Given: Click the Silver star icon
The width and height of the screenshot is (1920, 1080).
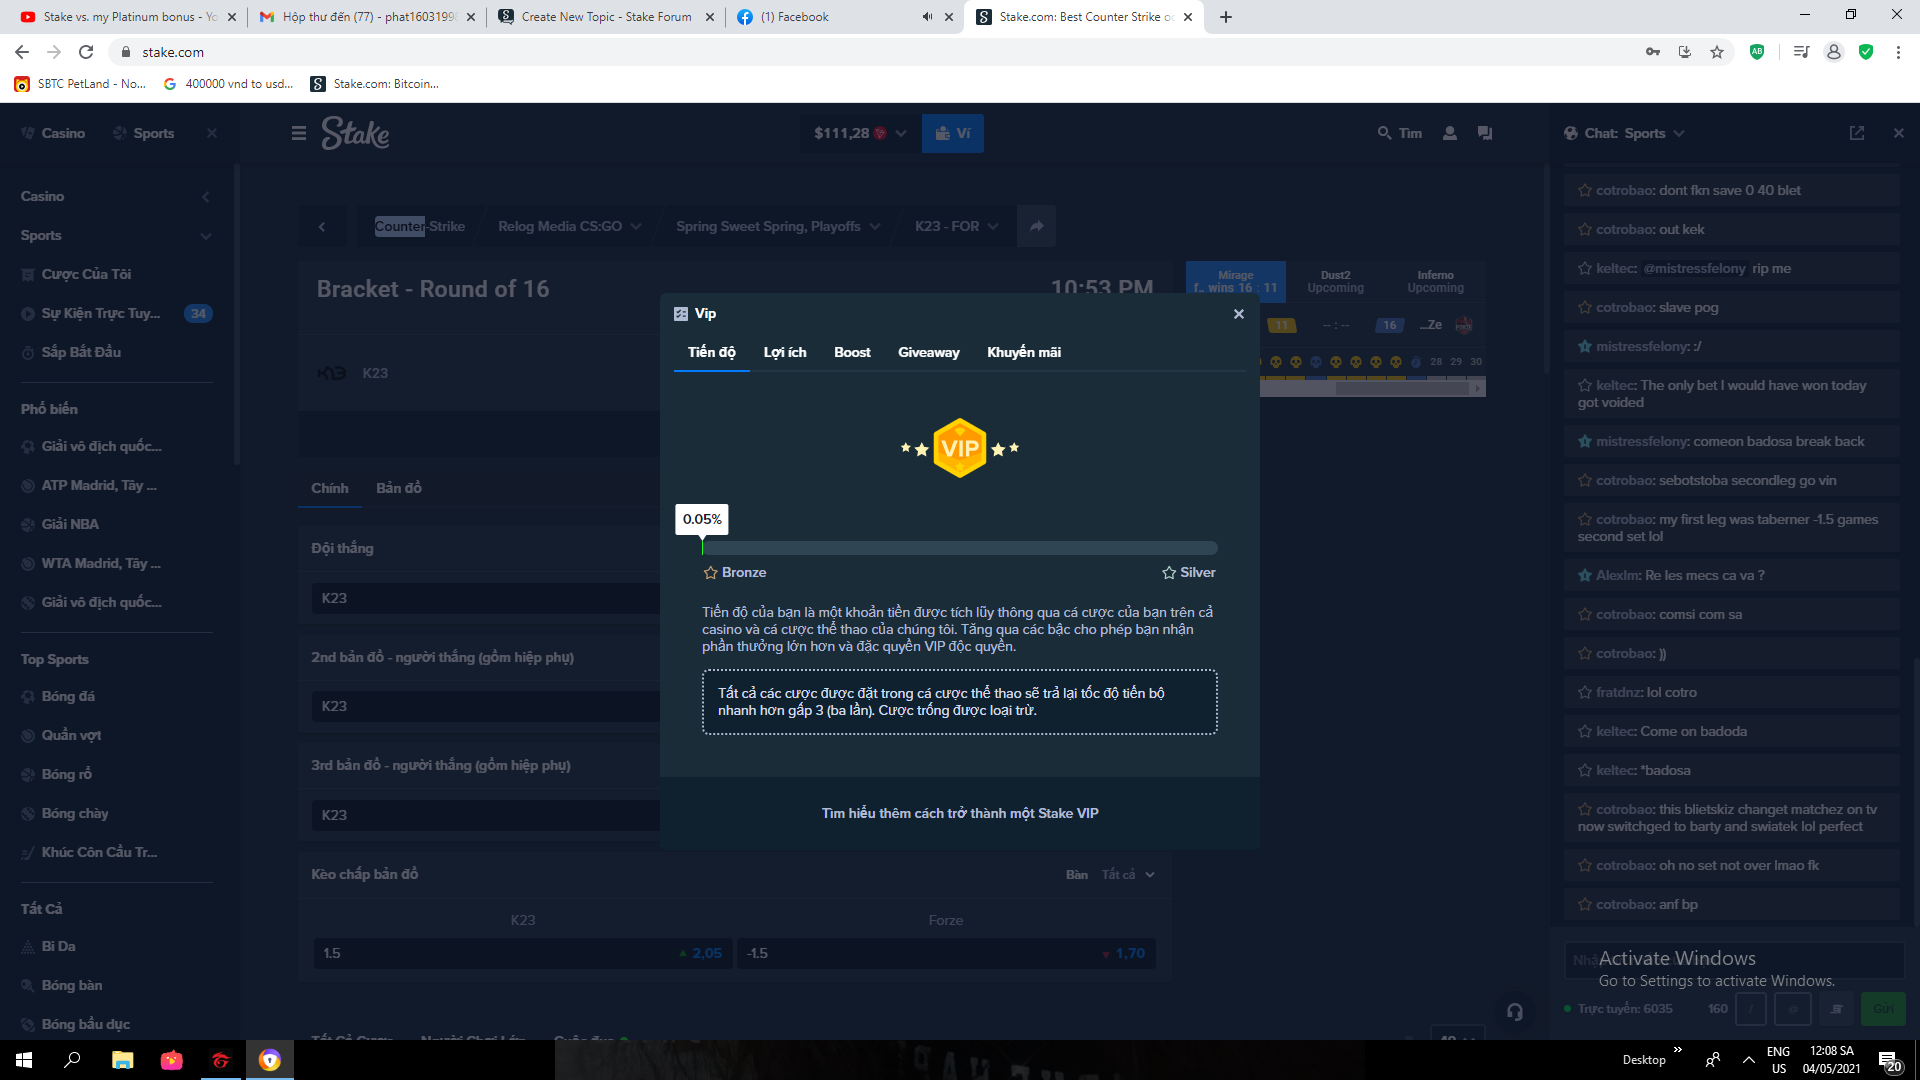Looking at the screenshot, I should coord(1169,573).
